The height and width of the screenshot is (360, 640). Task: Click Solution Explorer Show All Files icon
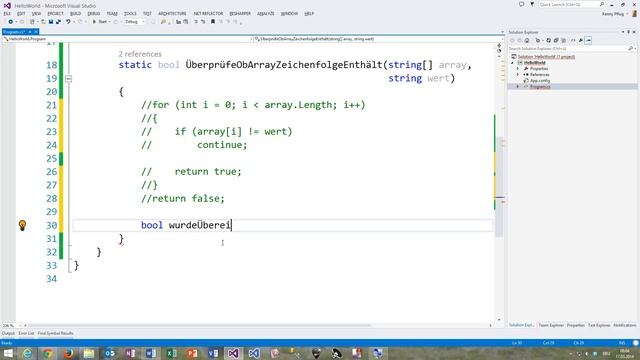[564, 40]
